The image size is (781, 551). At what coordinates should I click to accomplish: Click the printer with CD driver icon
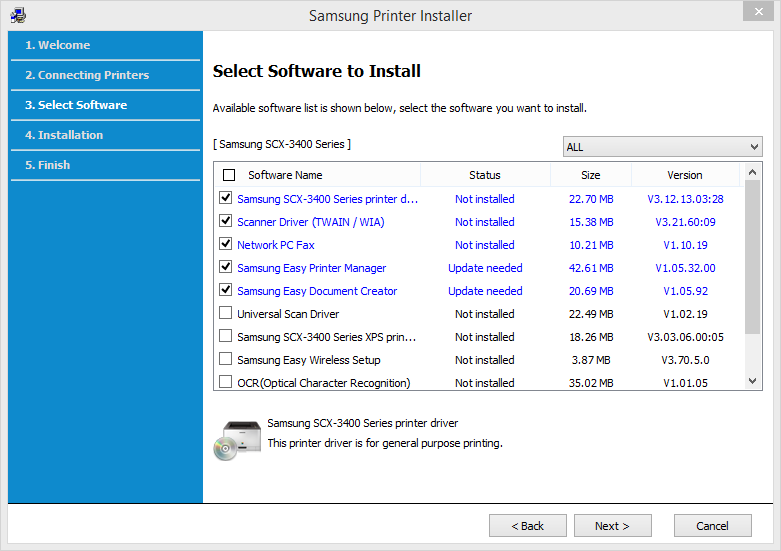pyautogui.click(x=237, y=440)
